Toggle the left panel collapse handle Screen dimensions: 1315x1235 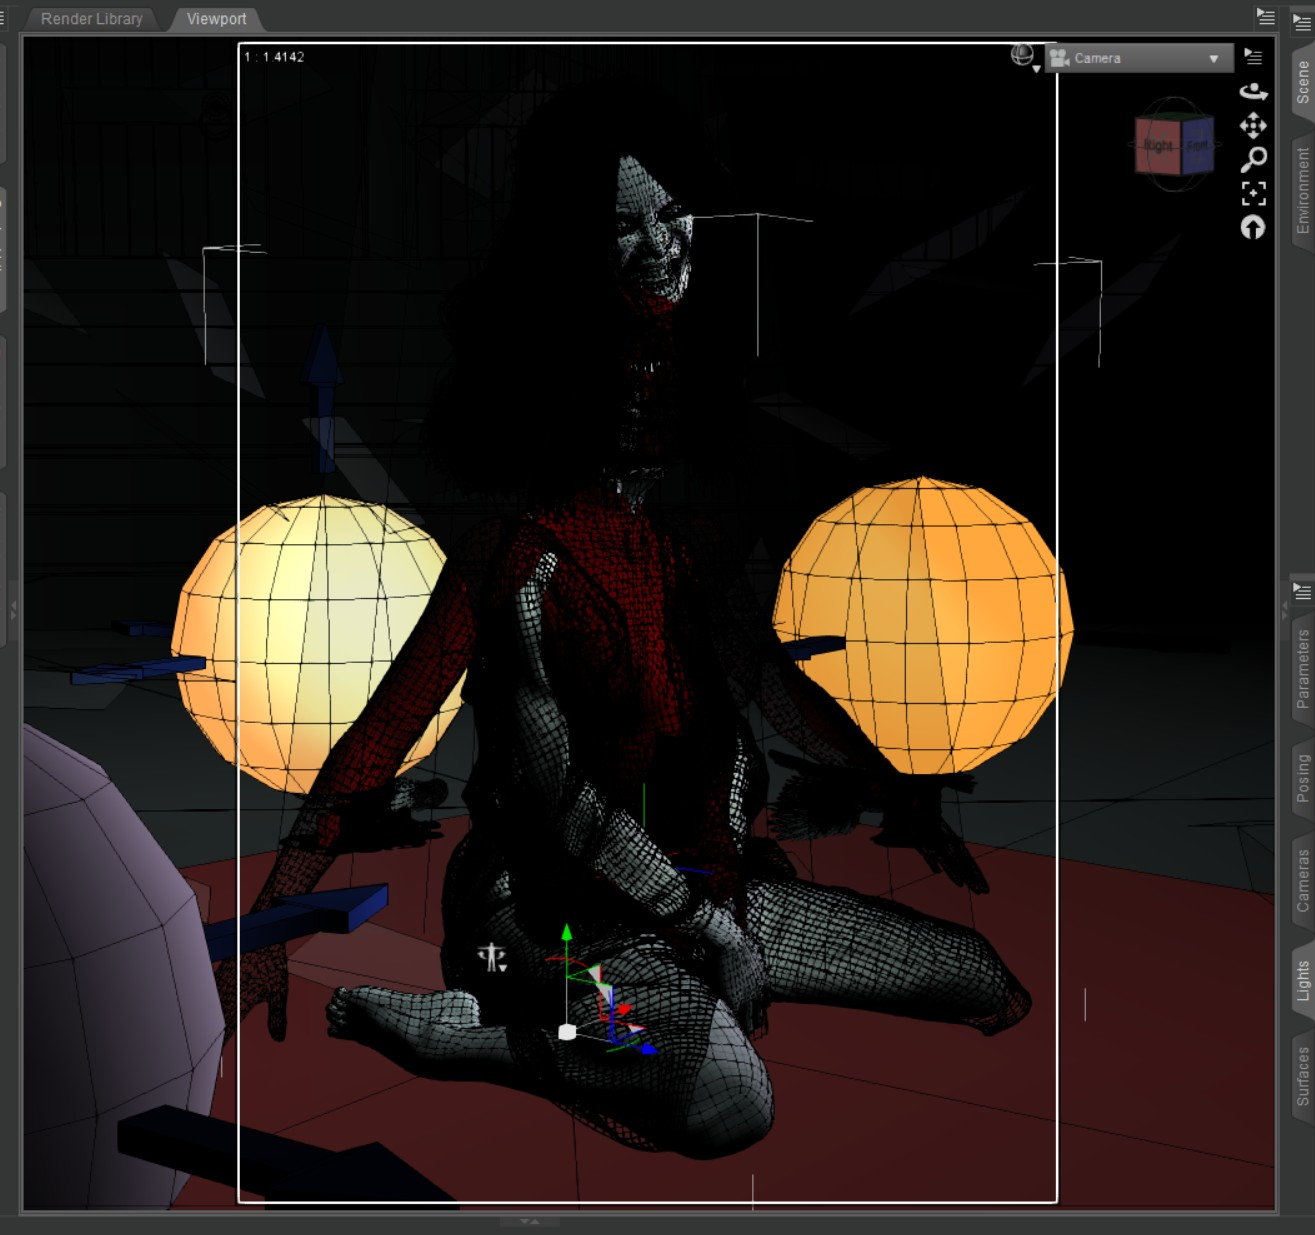13,610
